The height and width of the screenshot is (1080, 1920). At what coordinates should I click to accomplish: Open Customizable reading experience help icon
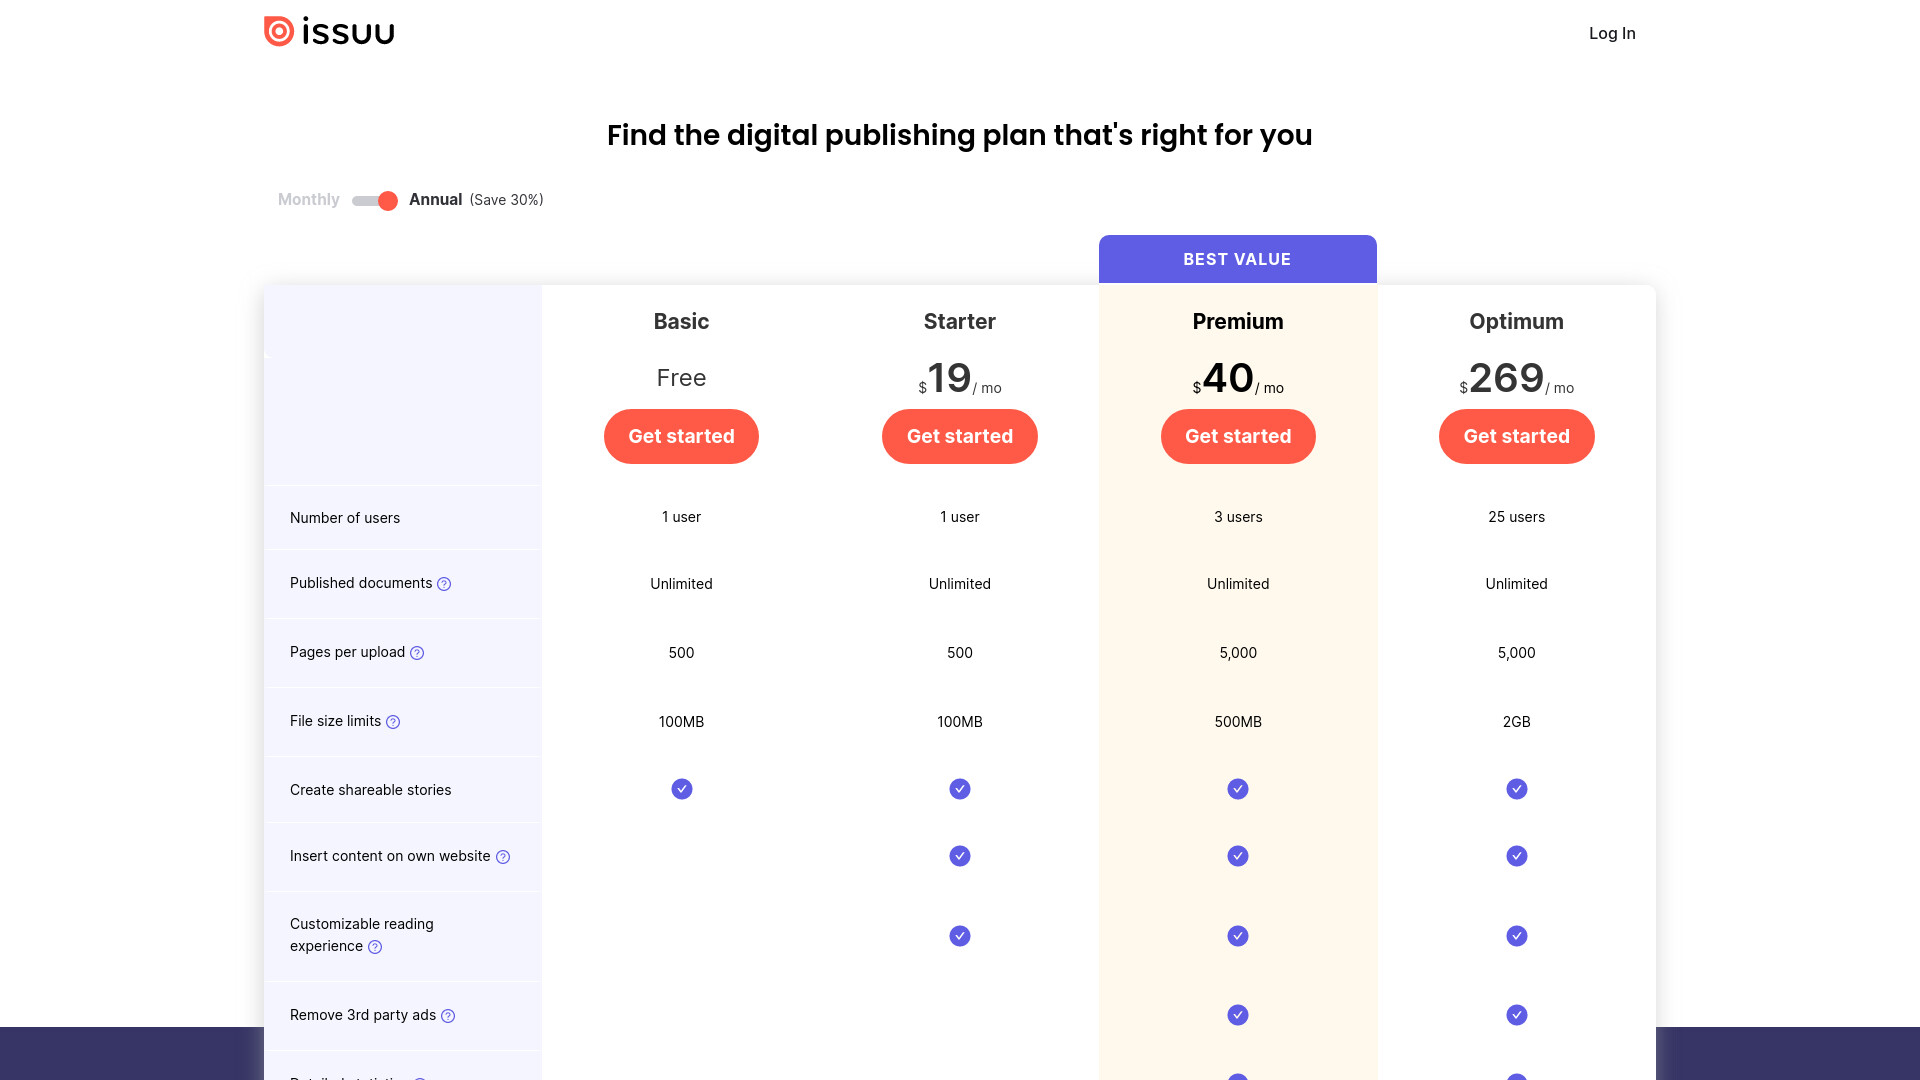point(375,947)
